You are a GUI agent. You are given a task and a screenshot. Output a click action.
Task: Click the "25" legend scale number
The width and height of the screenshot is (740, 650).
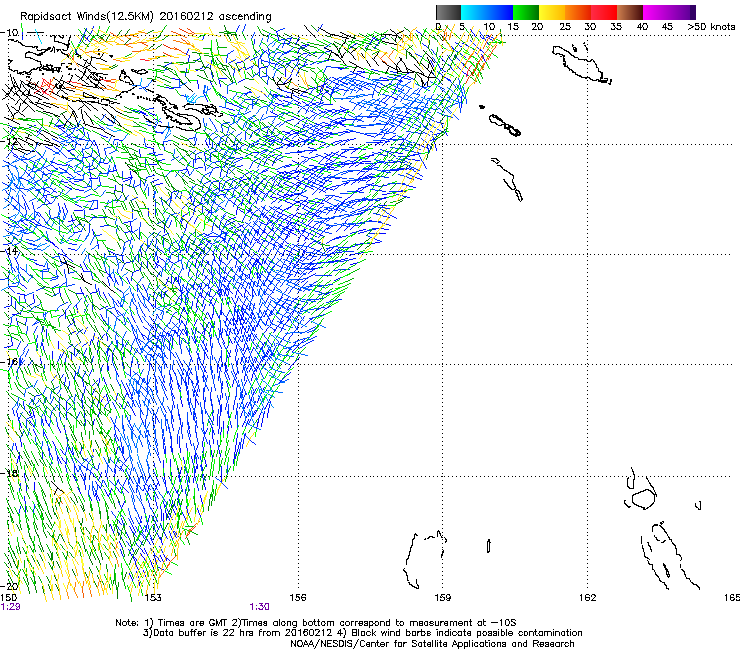tap(565, 26)
